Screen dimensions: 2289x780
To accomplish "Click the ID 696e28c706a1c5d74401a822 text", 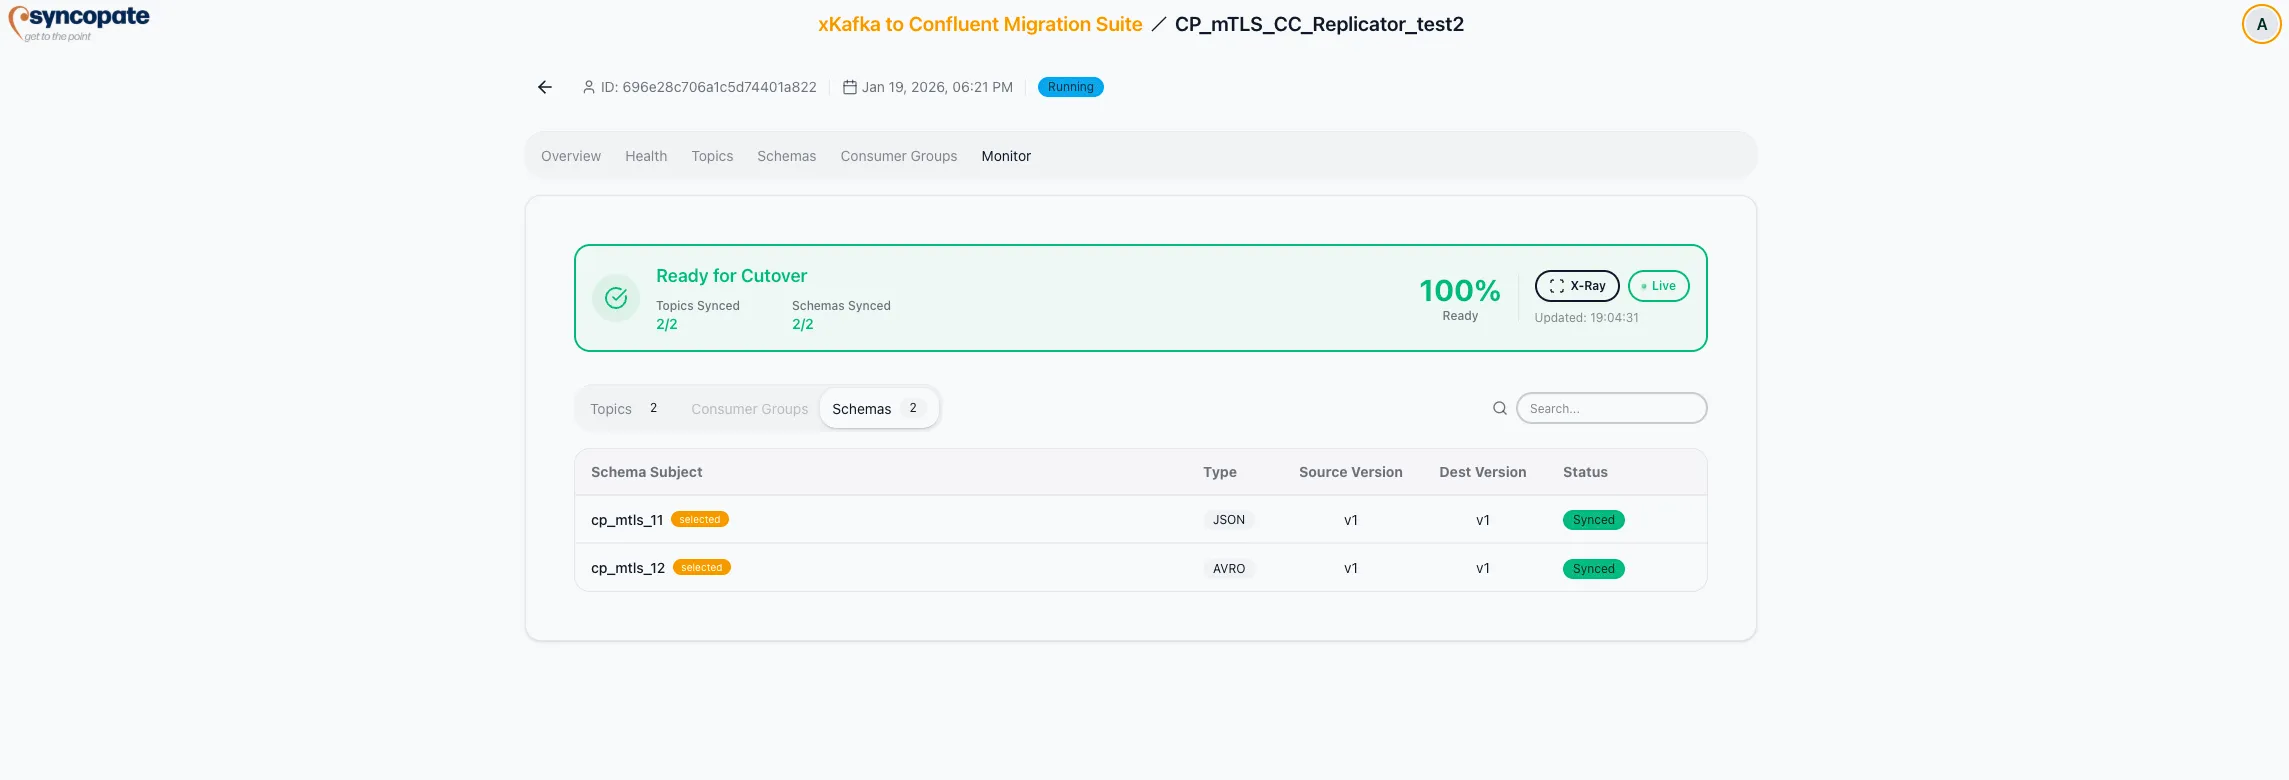I will [708, 87].
